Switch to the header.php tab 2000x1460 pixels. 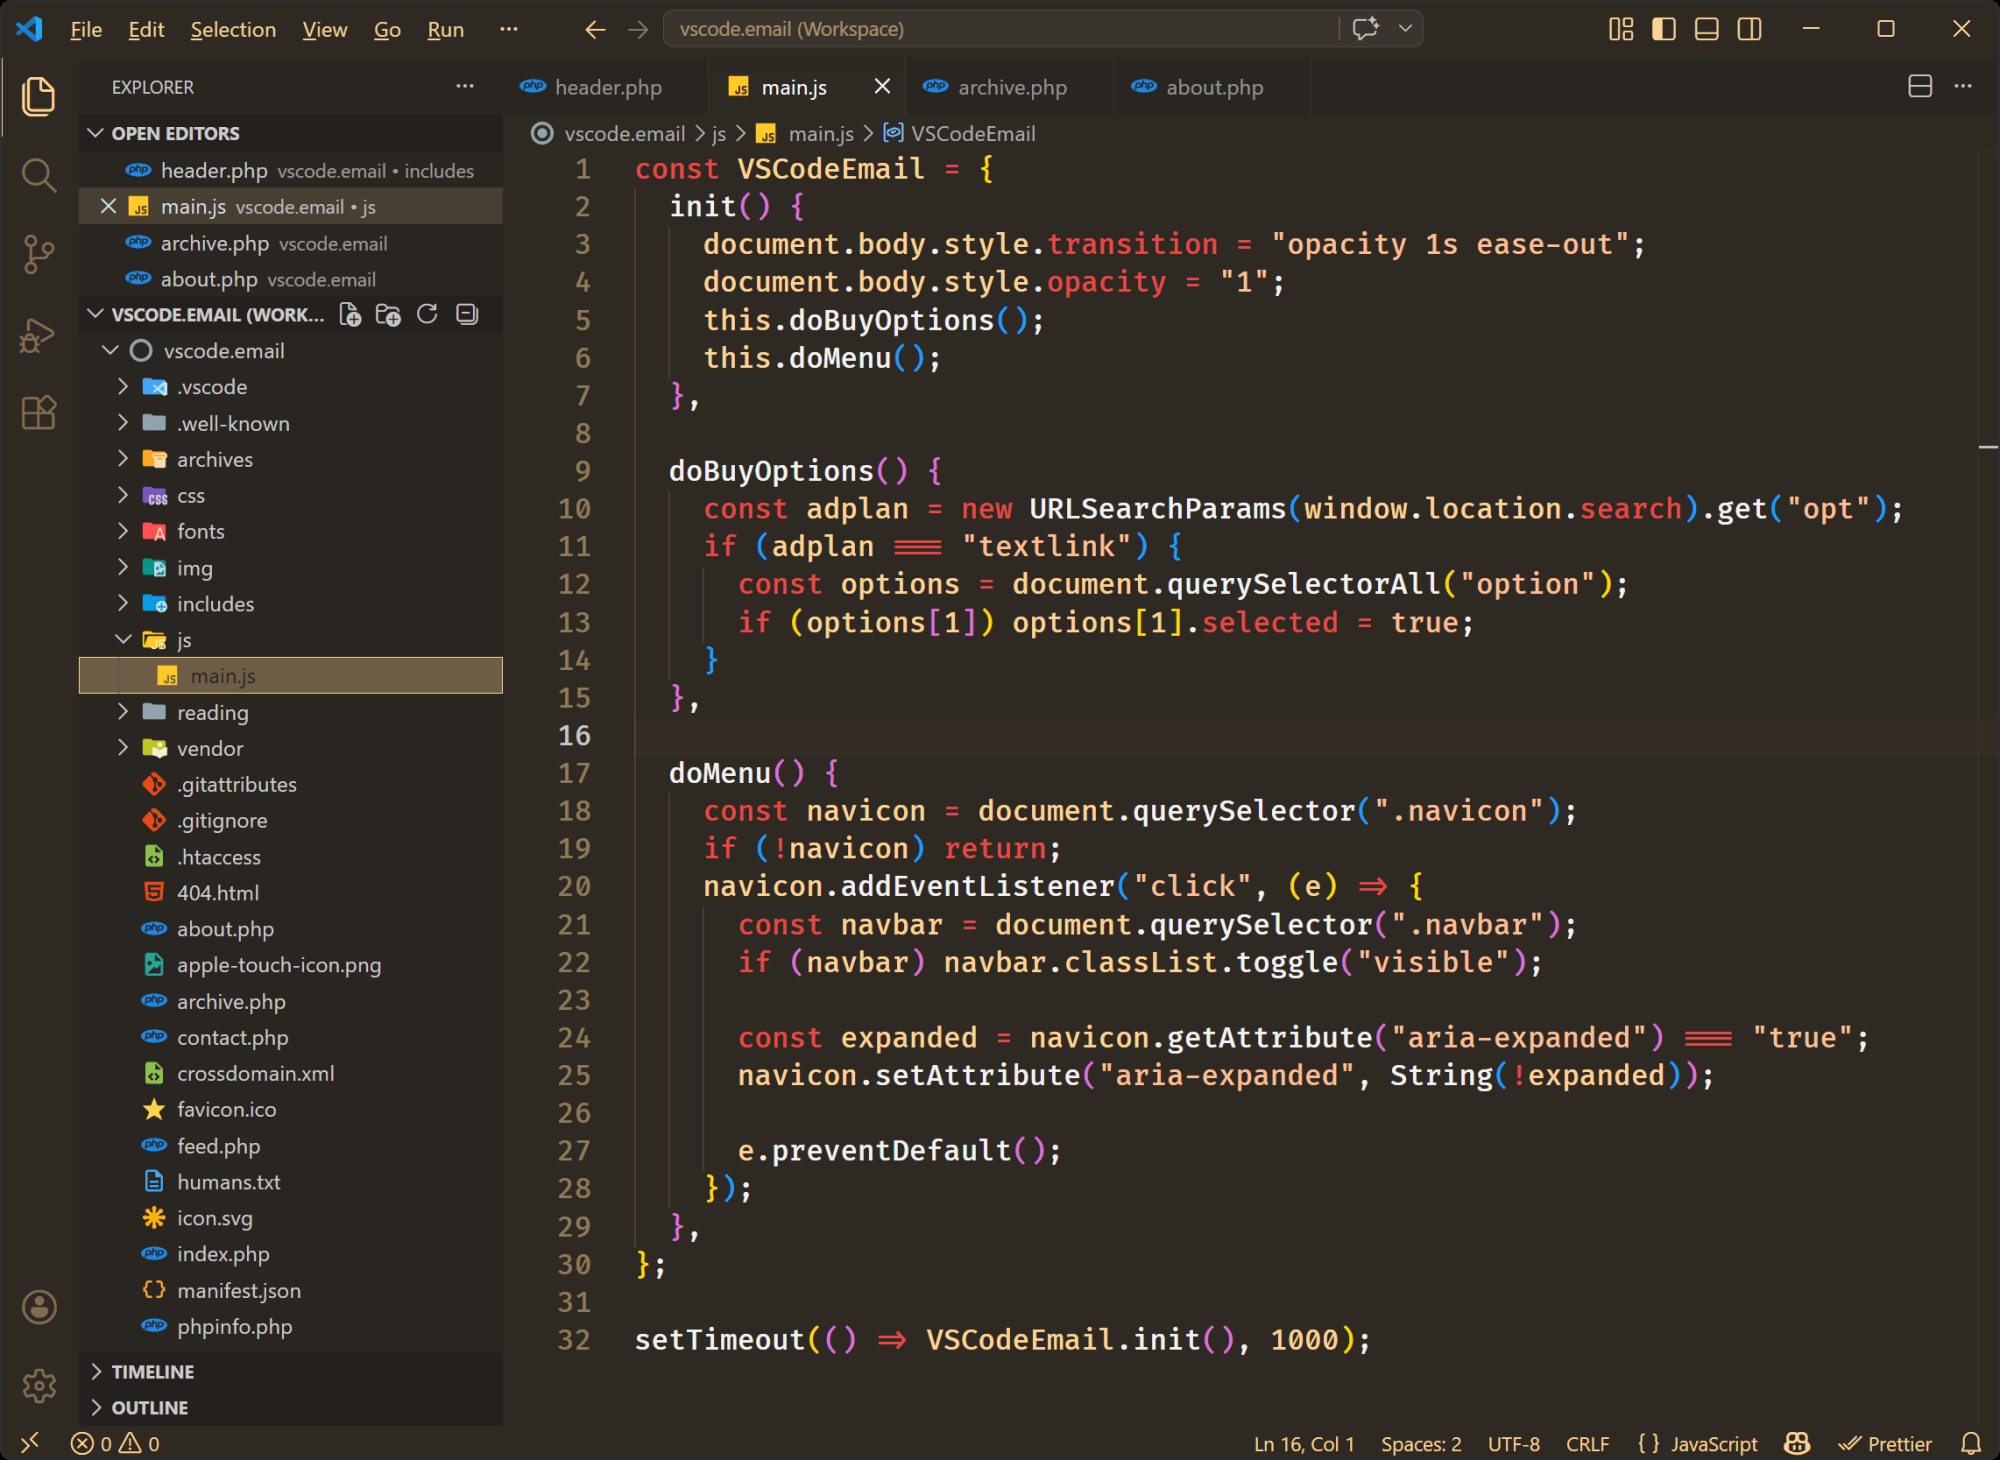coord(606,87)
